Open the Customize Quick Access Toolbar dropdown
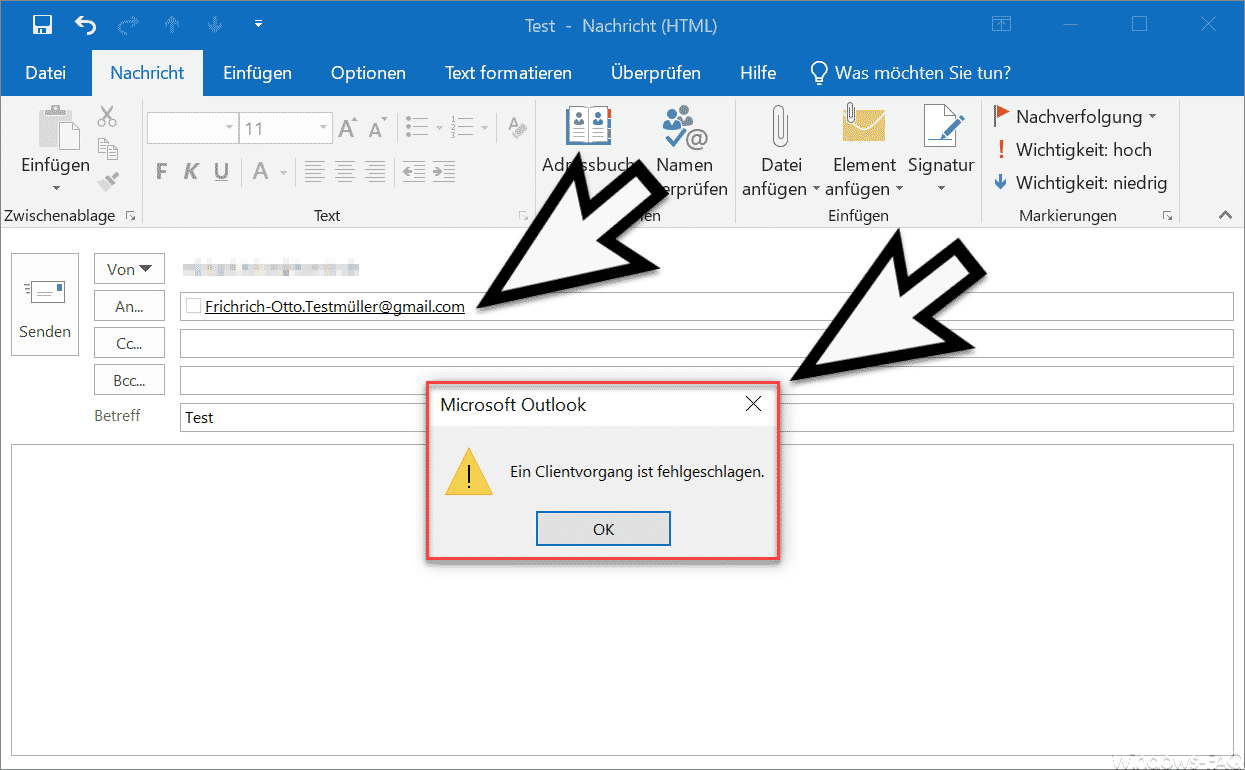1245x770 pixels. [258, 23]
